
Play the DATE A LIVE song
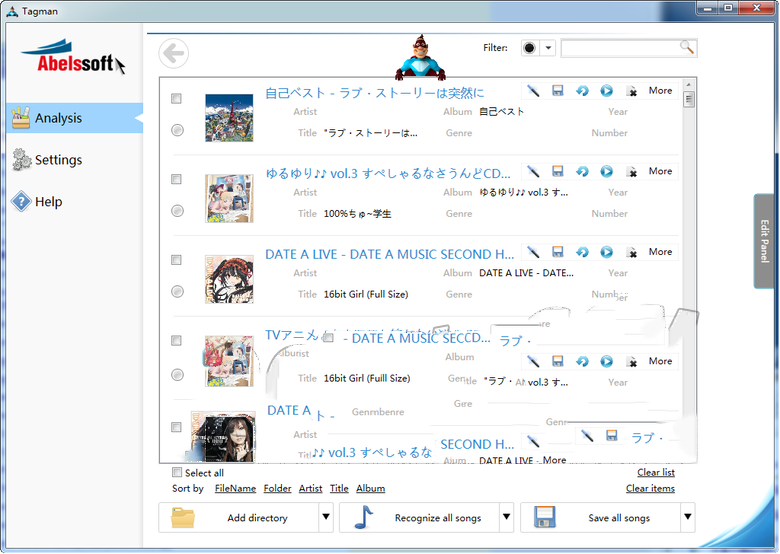coord(606,252)
